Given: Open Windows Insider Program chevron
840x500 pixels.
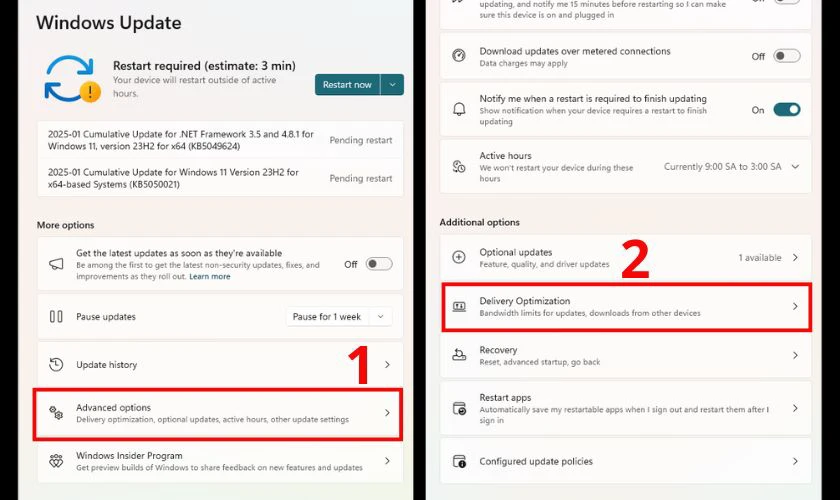Looking at the screenshot, I should (387, 461).
